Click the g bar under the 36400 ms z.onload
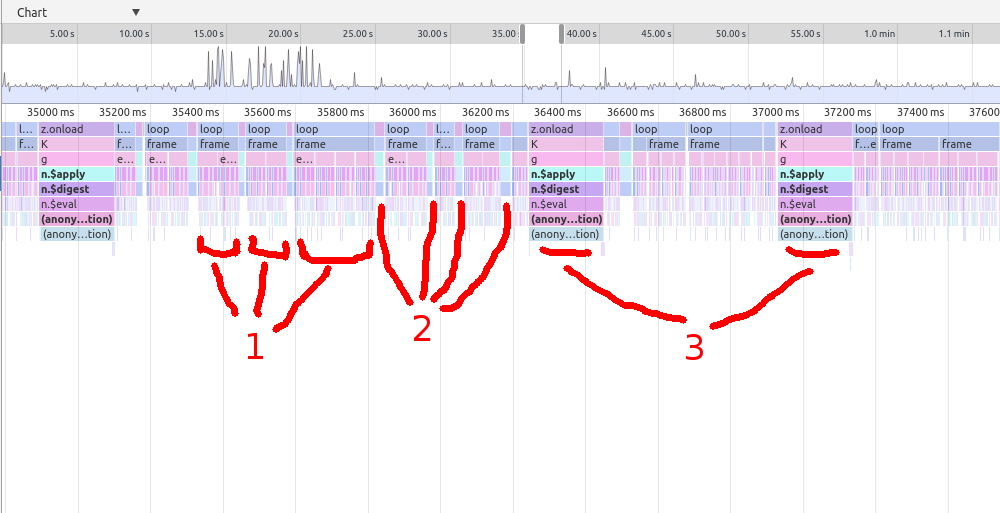Screen dimensions: 1000x513 coord(565,159)
